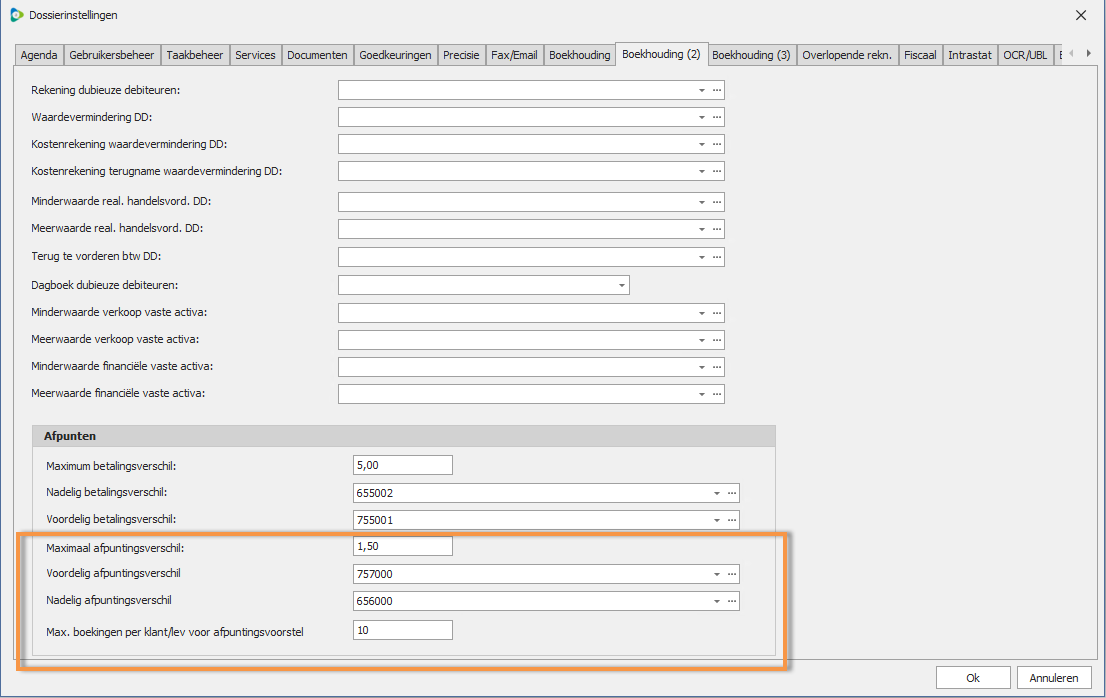Click Max. boekingen per klant/lev field

point(403,630)
